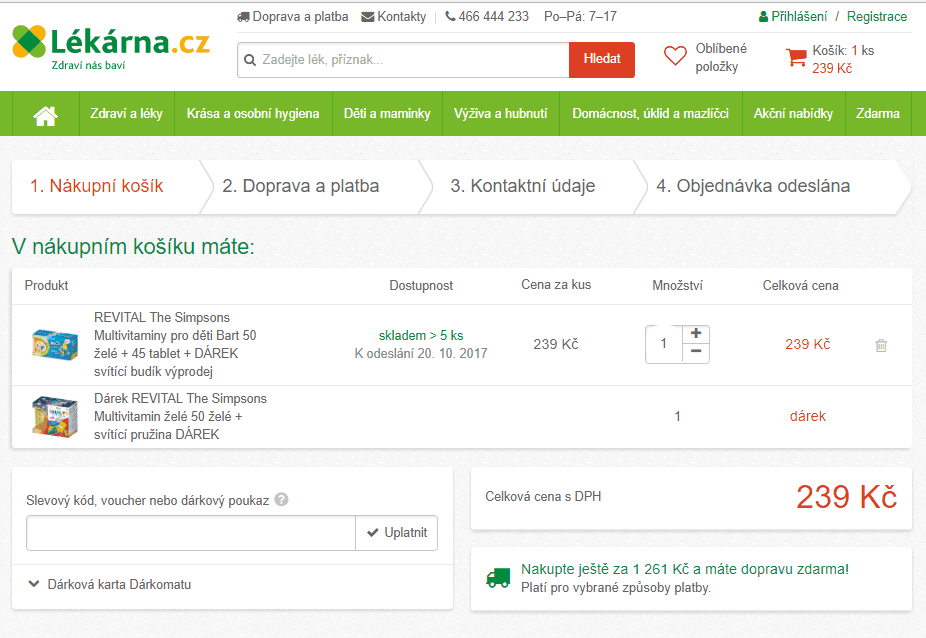This screenshot has width=926, height=638.
Task: Open Zdraví a léky menu
Action: click(x=126, y=113)
